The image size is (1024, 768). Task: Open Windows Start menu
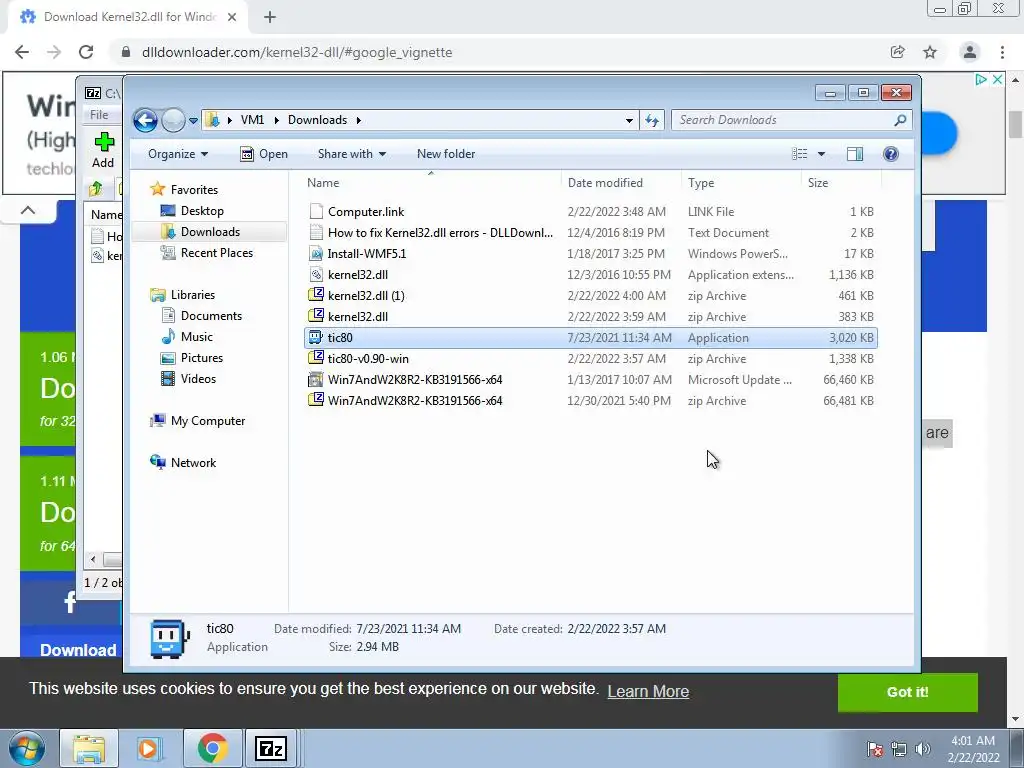click(x=27, y=748)
